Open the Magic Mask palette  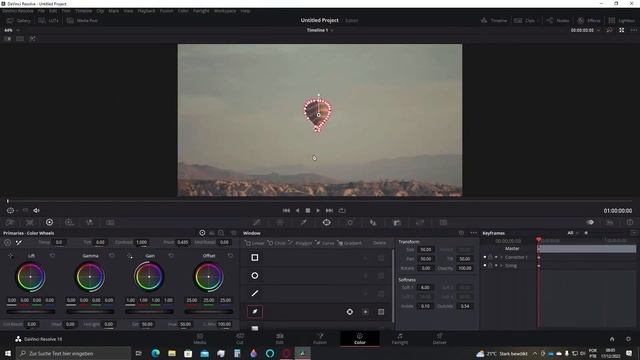pos(373,222)
